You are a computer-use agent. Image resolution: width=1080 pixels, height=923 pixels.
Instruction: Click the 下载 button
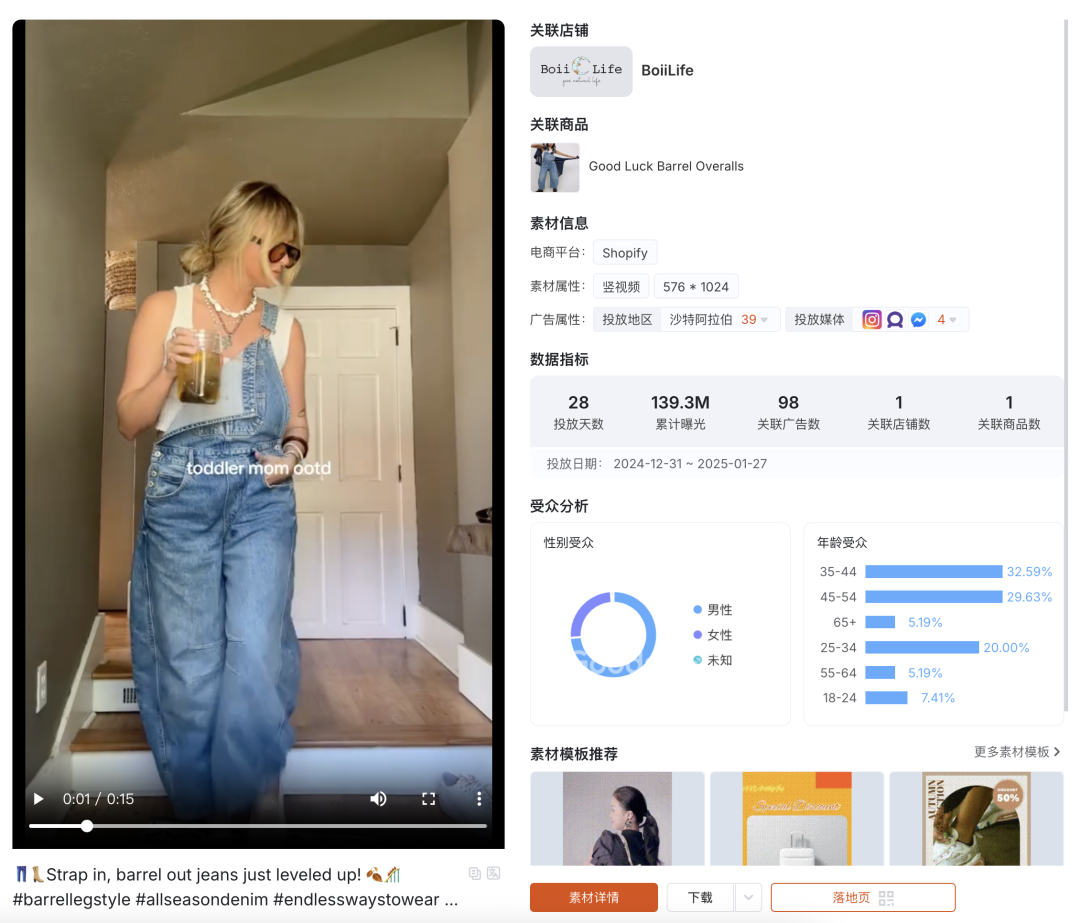[700, 898]
